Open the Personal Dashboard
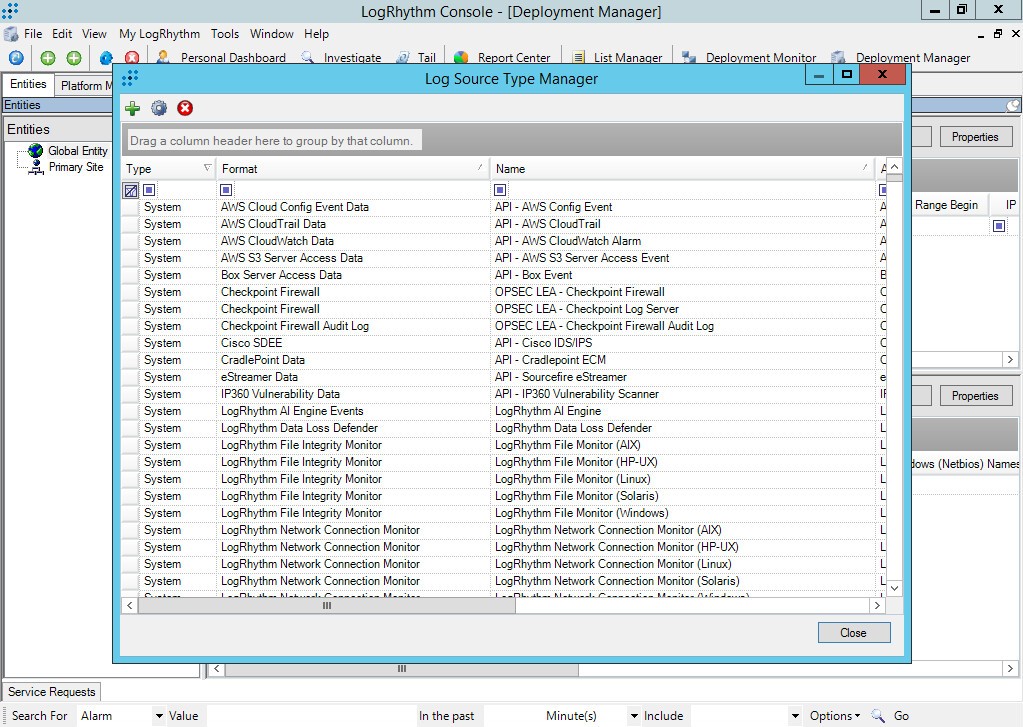This screenshot has height=727, width=1023. click(x=232, y=57)
